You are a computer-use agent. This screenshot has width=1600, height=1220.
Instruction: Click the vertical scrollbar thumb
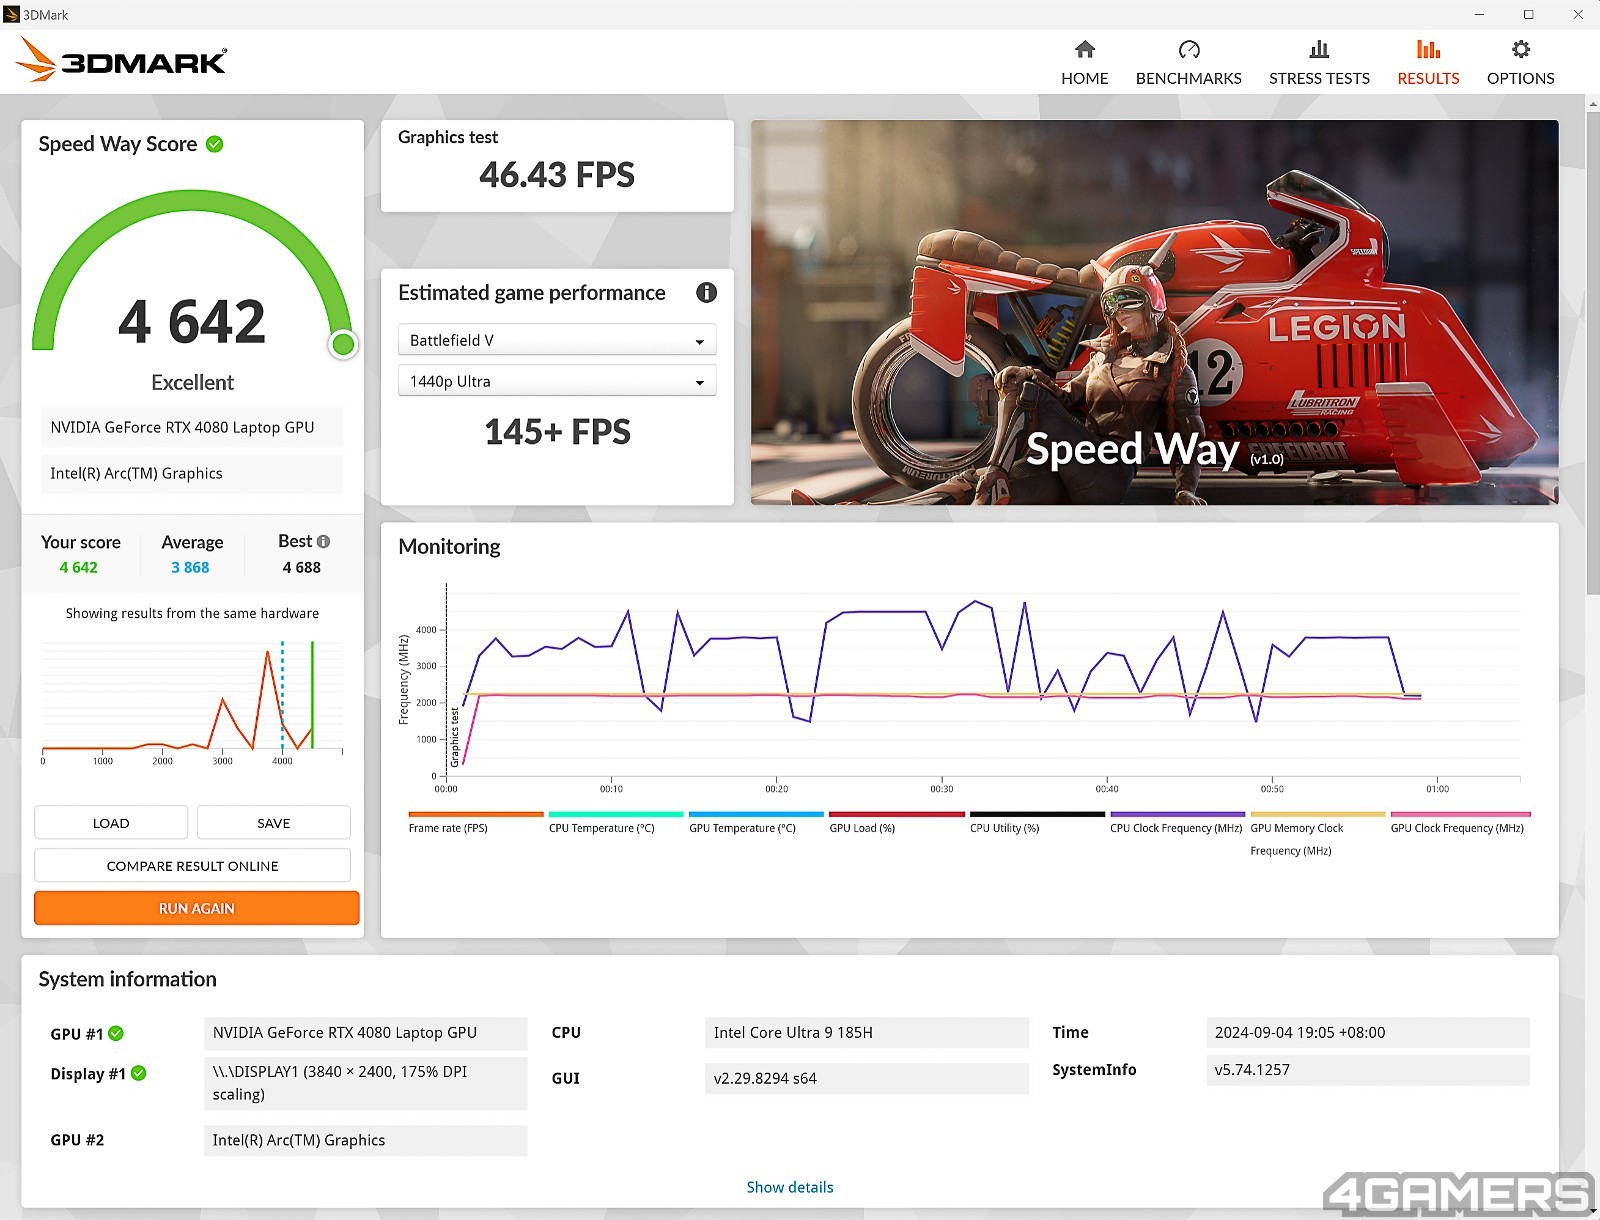click(x=1592, y=352)
